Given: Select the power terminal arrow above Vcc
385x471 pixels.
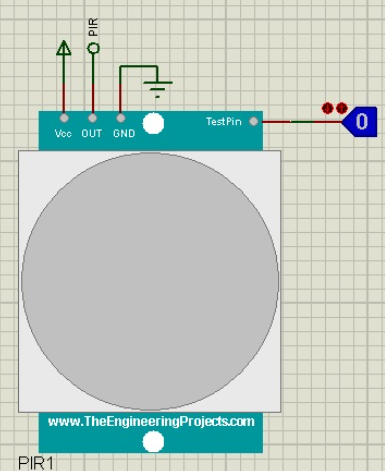Looking at the screenshot, I should coord(64,48).
